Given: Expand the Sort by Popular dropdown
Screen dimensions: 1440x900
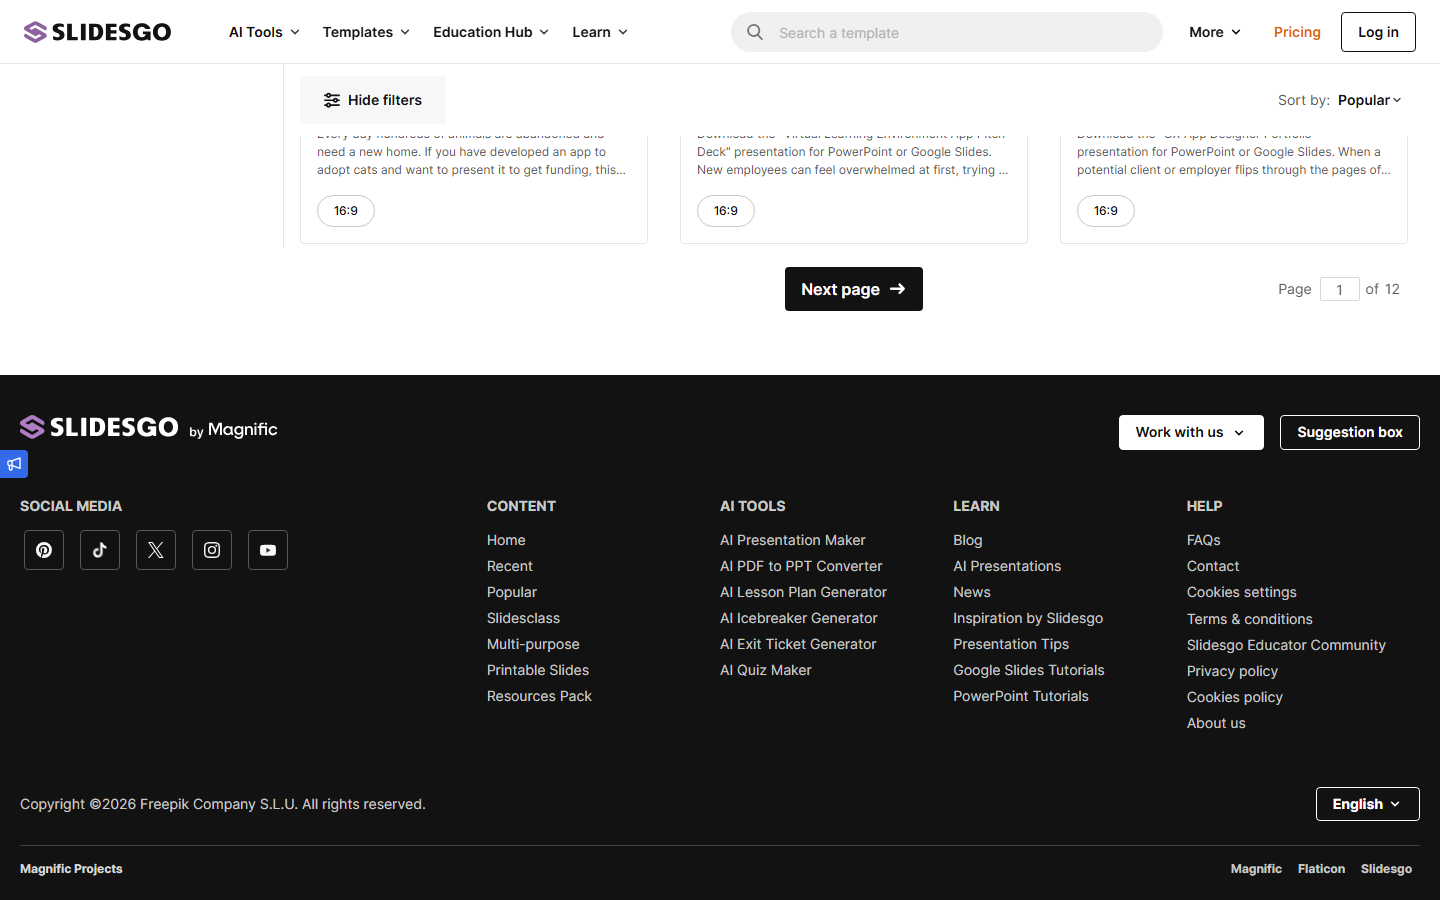Looking at the screenshot, I should [1369, 100].
